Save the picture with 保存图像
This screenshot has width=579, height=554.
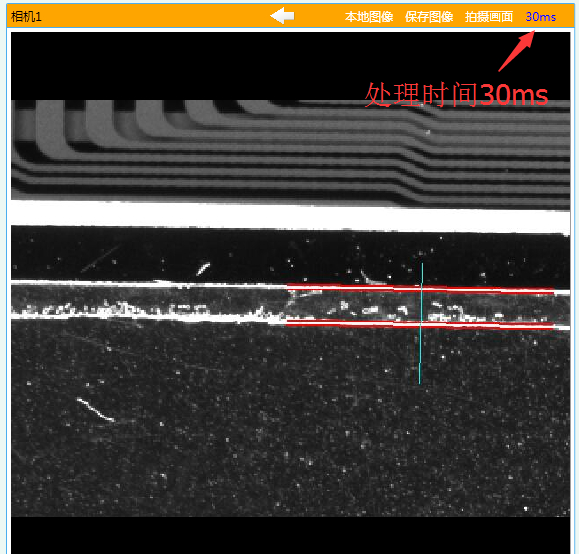428,17
